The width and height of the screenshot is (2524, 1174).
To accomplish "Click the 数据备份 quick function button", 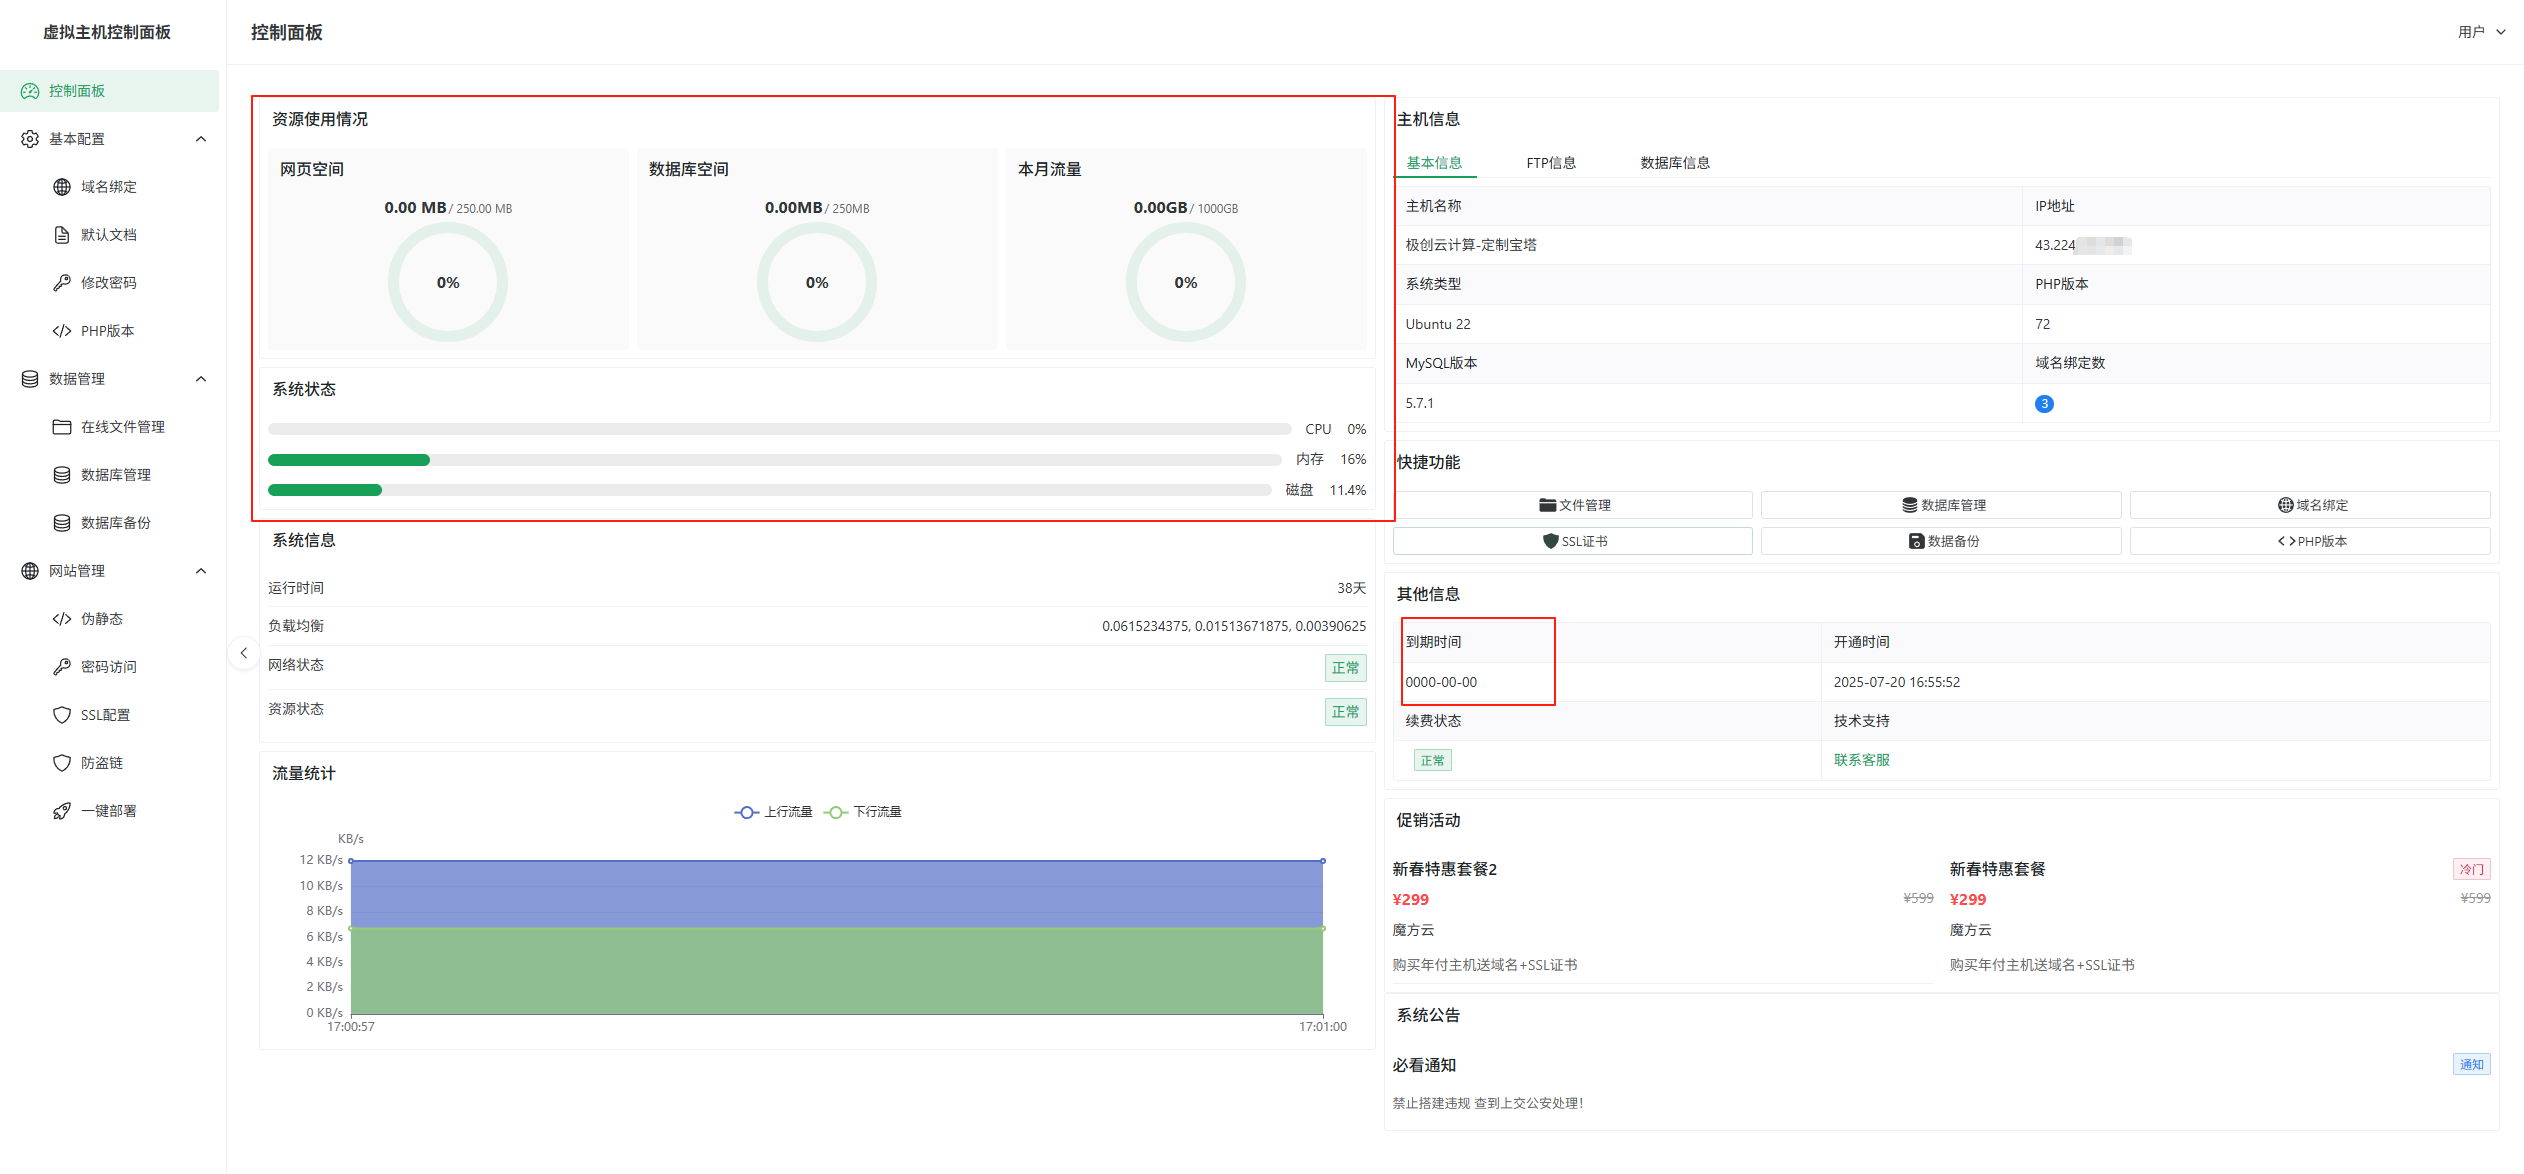I will 1941,541.
